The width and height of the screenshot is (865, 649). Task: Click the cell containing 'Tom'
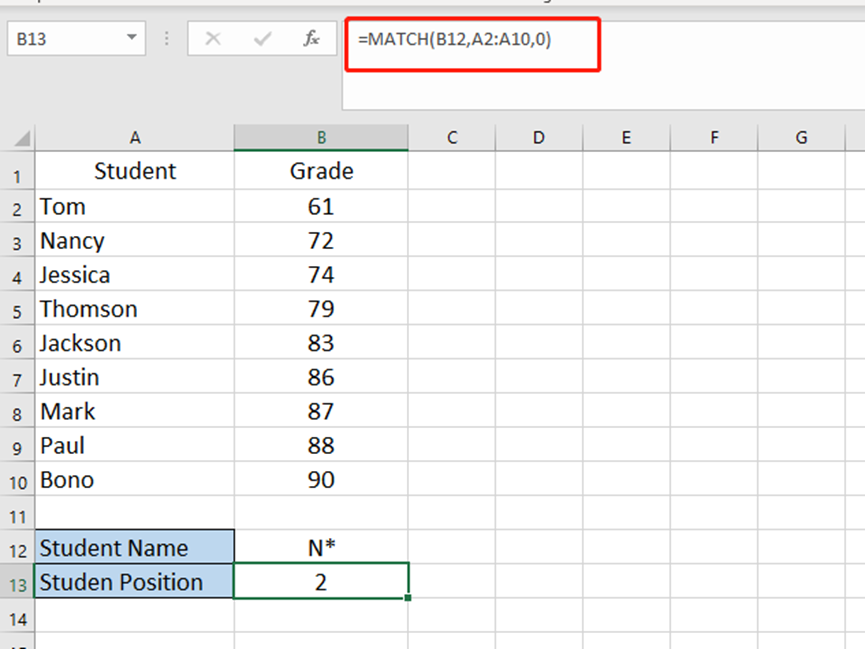(135, 206)
